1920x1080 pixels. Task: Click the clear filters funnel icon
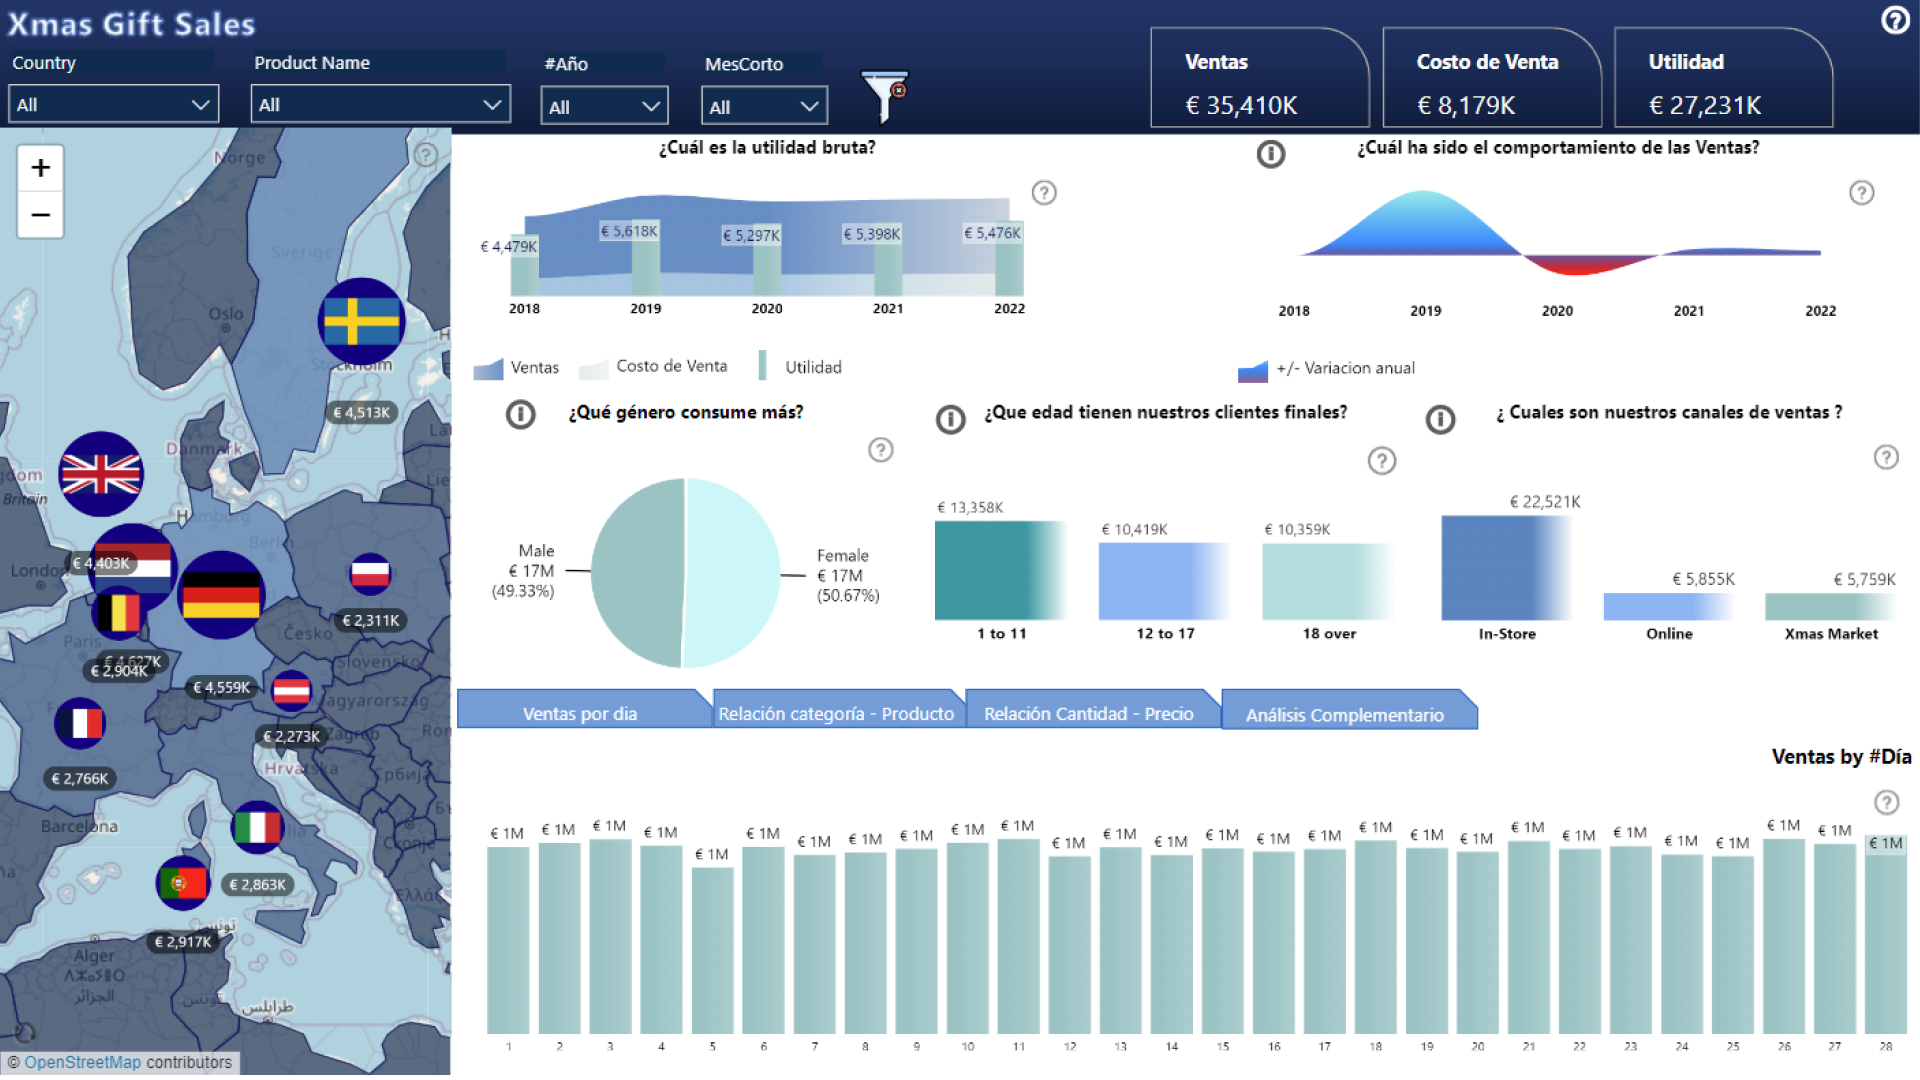[x=884, y=95]
